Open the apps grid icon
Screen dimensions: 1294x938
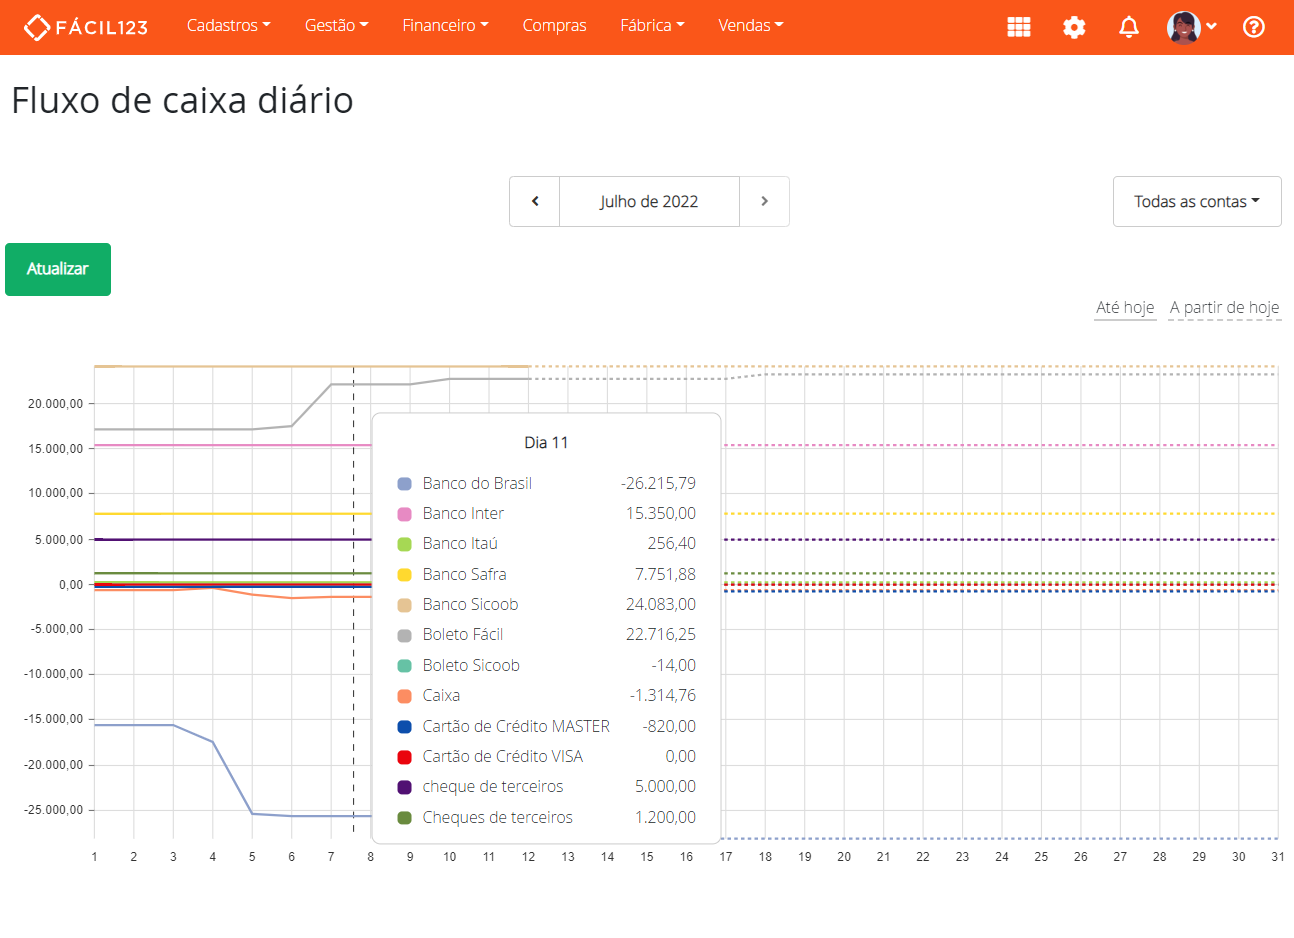coord(1018,27)
